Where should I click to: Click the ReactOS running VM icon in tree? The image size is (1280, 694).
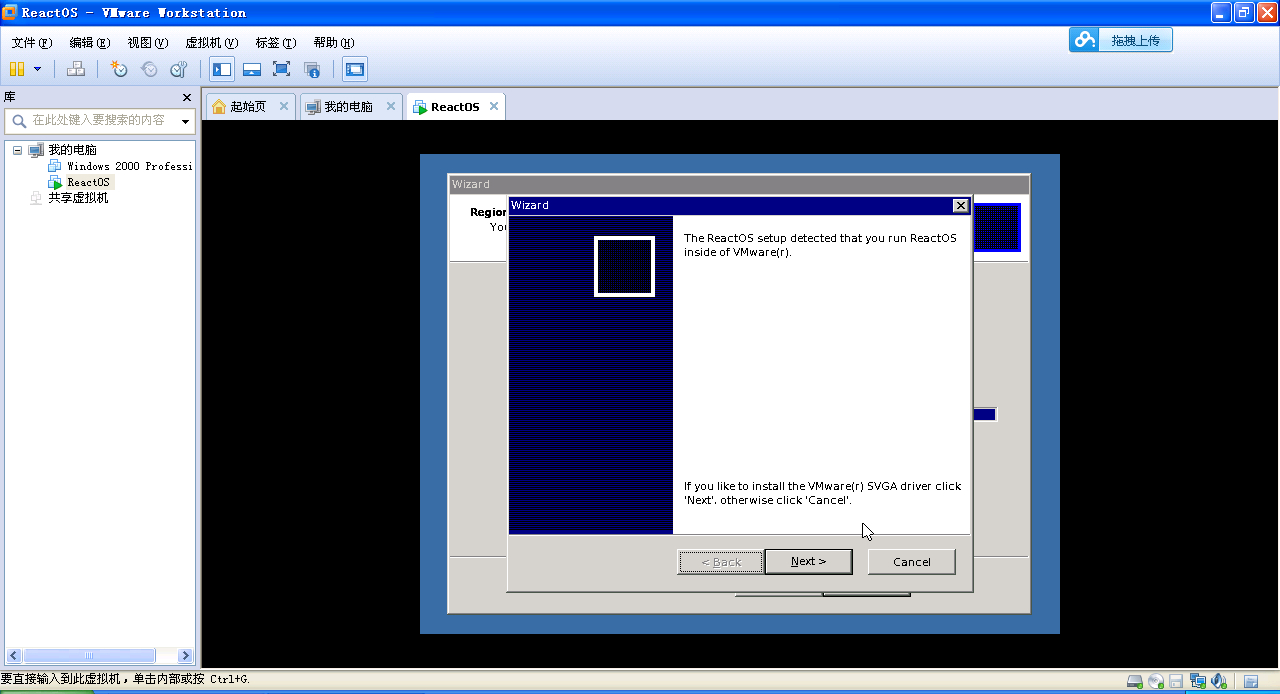pyautogui.click(x=55, y=182)
